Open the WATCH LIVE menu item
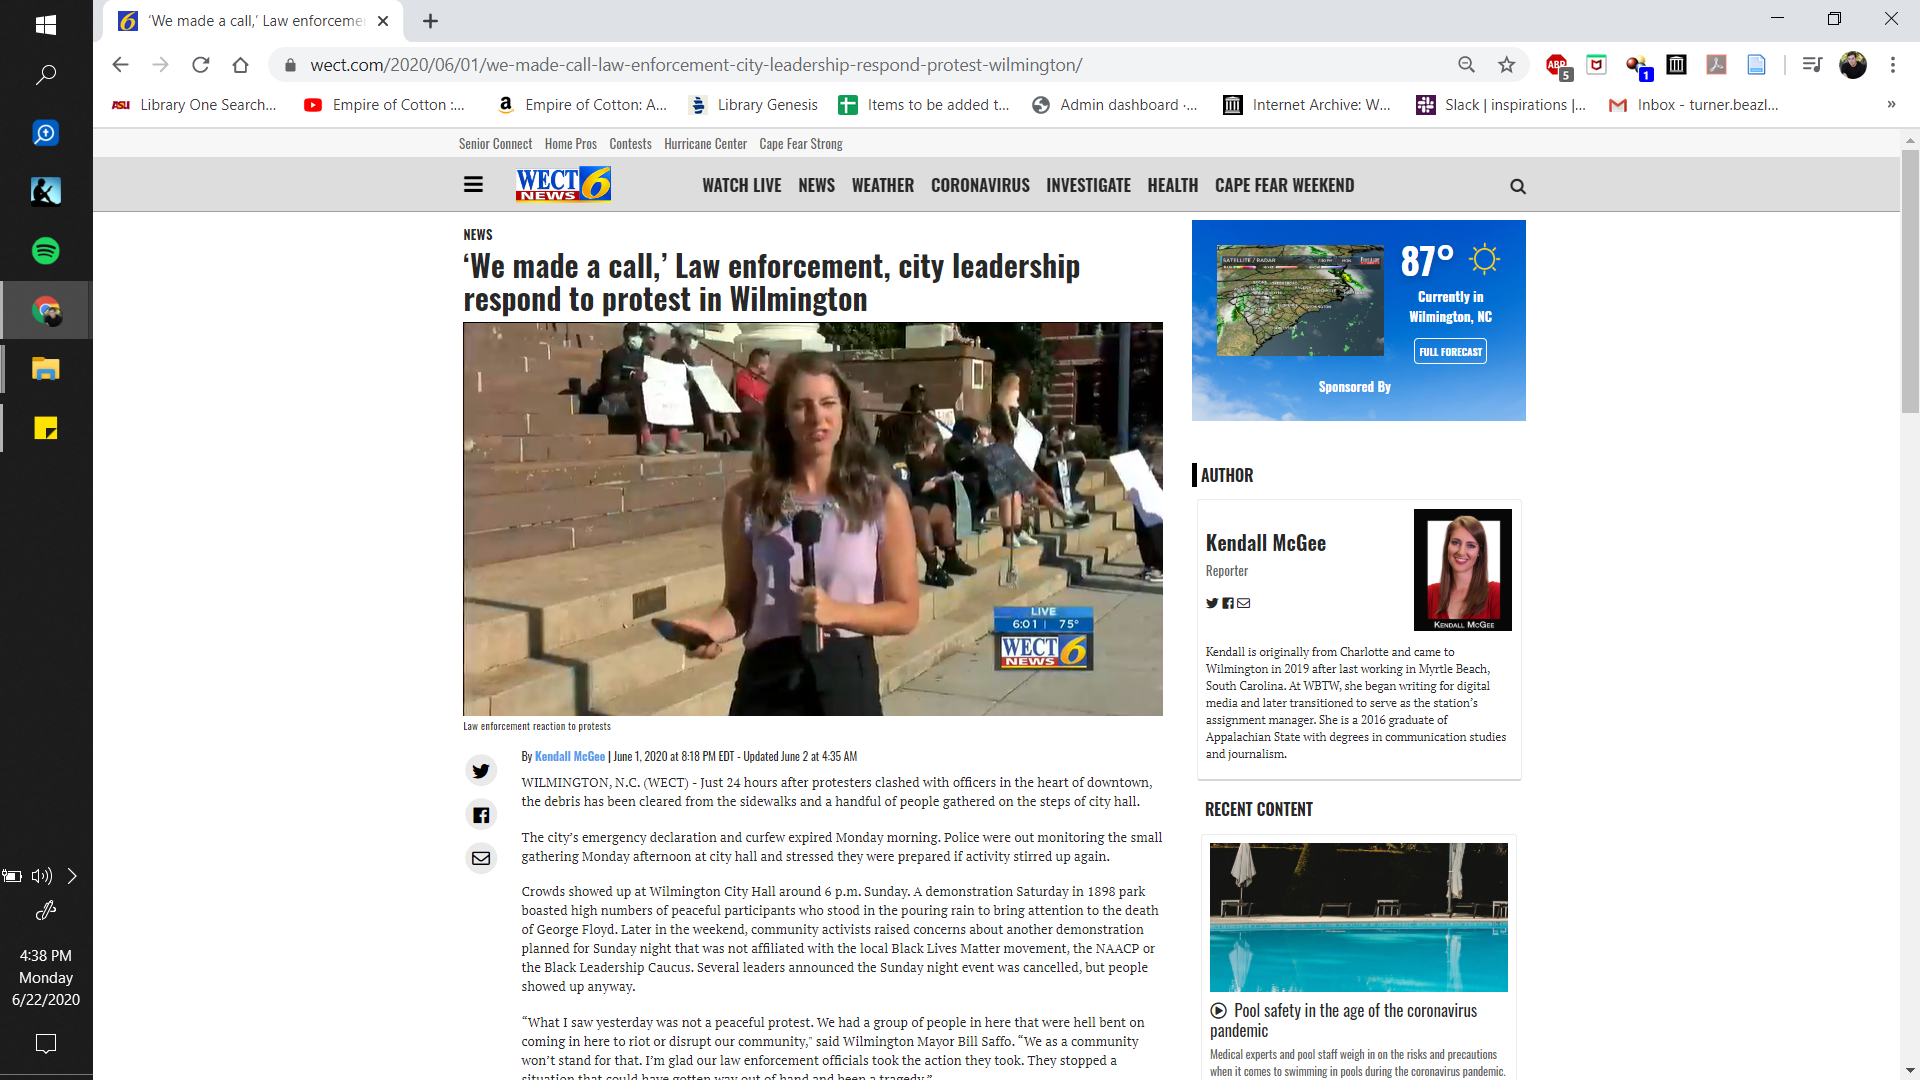Viewport: 1920px width, 1080px height. pyautogui.click(x=741, y=186)
